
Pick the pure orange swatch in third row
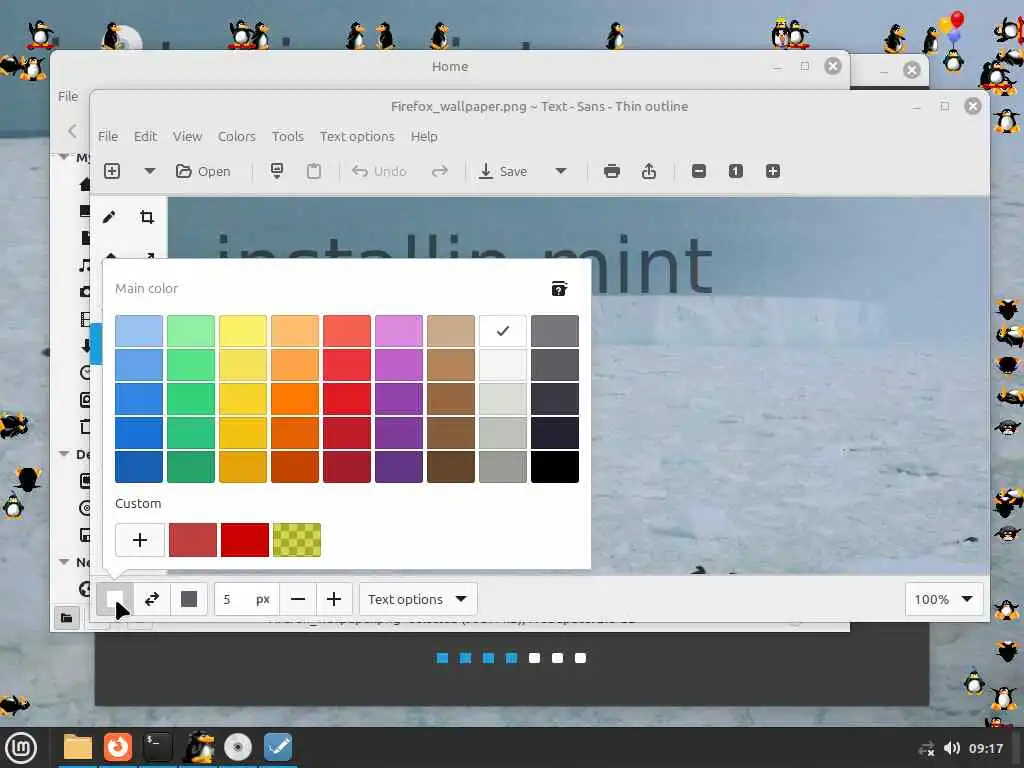coord(295,399)
